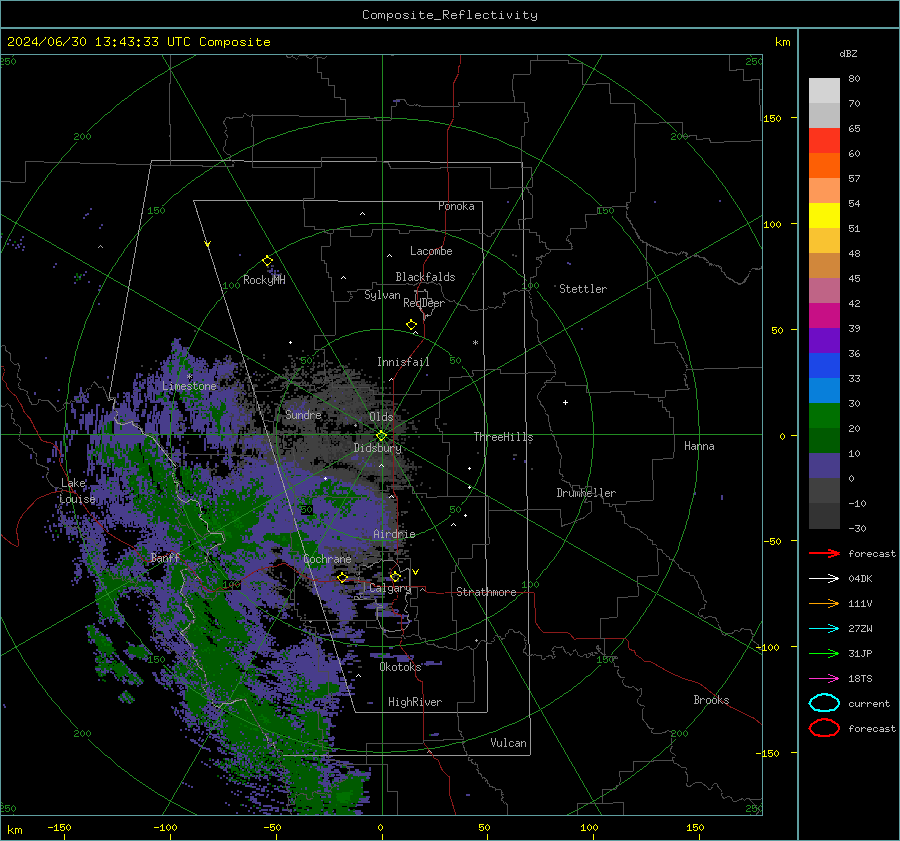900x841 pixels.
Task: Click the green 20-30 dBZ color swatch
Action: click(824, 416)
